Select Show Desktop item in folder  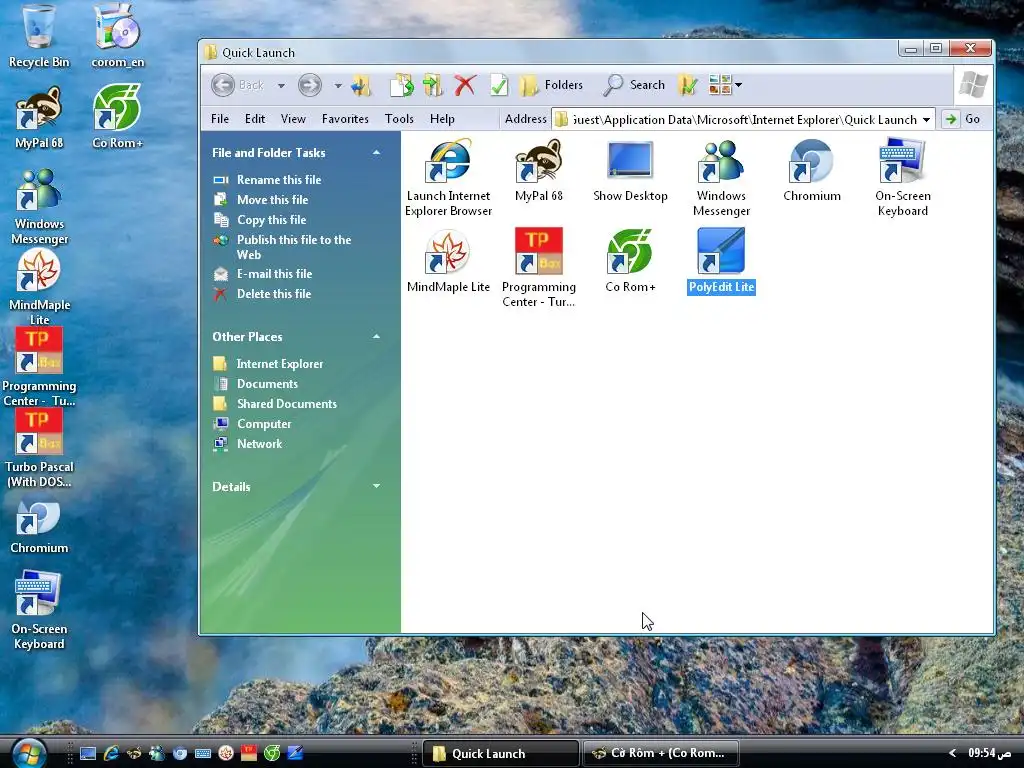630,170
